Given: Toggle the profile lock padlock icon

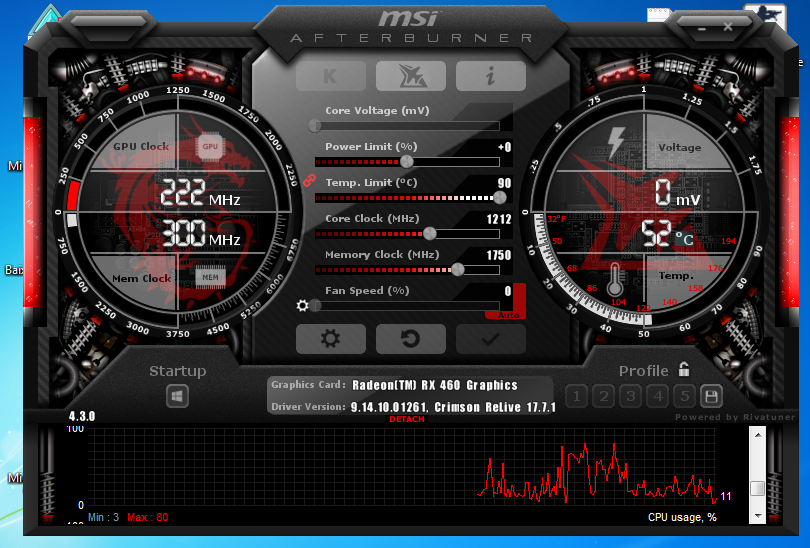Looking at the screenshot, I should click(684, 369).
